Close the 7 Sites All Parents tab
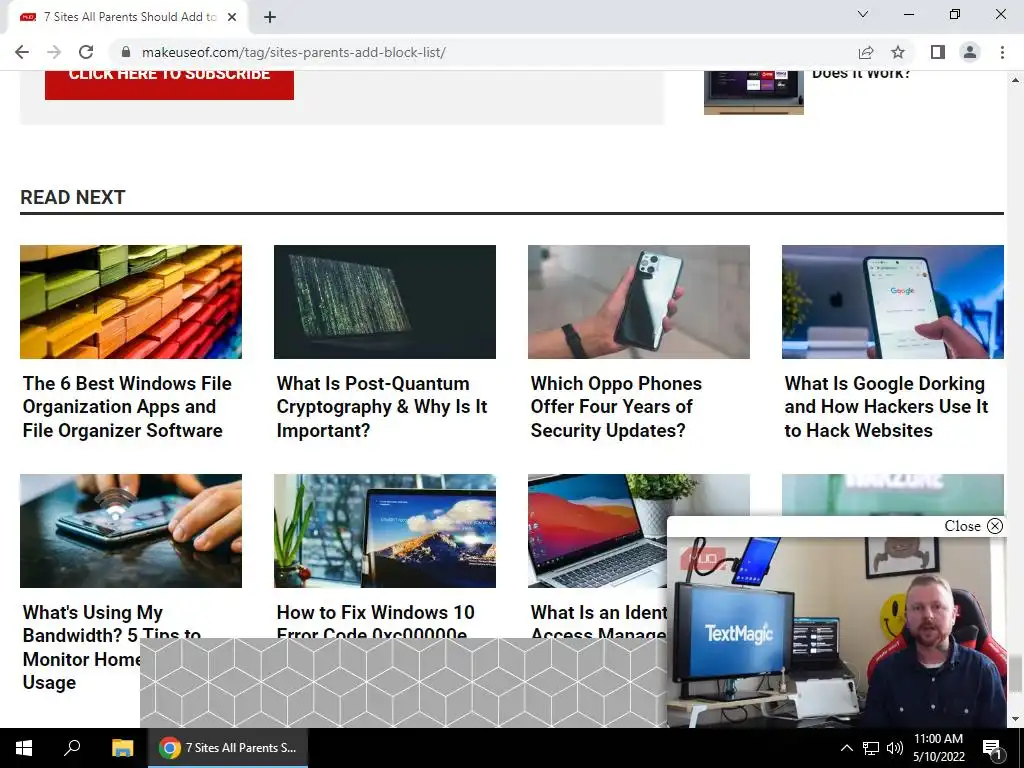The width and height of the screenshot is (1024, 768). pos(232,17)
